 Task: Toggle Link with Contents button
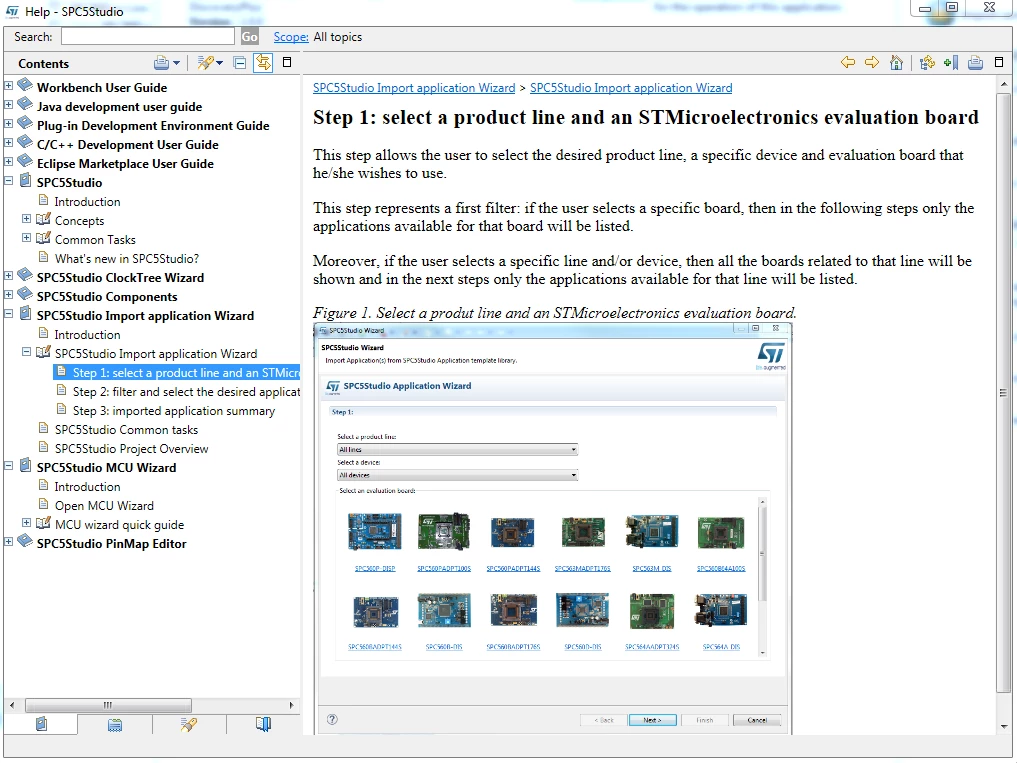263,63
